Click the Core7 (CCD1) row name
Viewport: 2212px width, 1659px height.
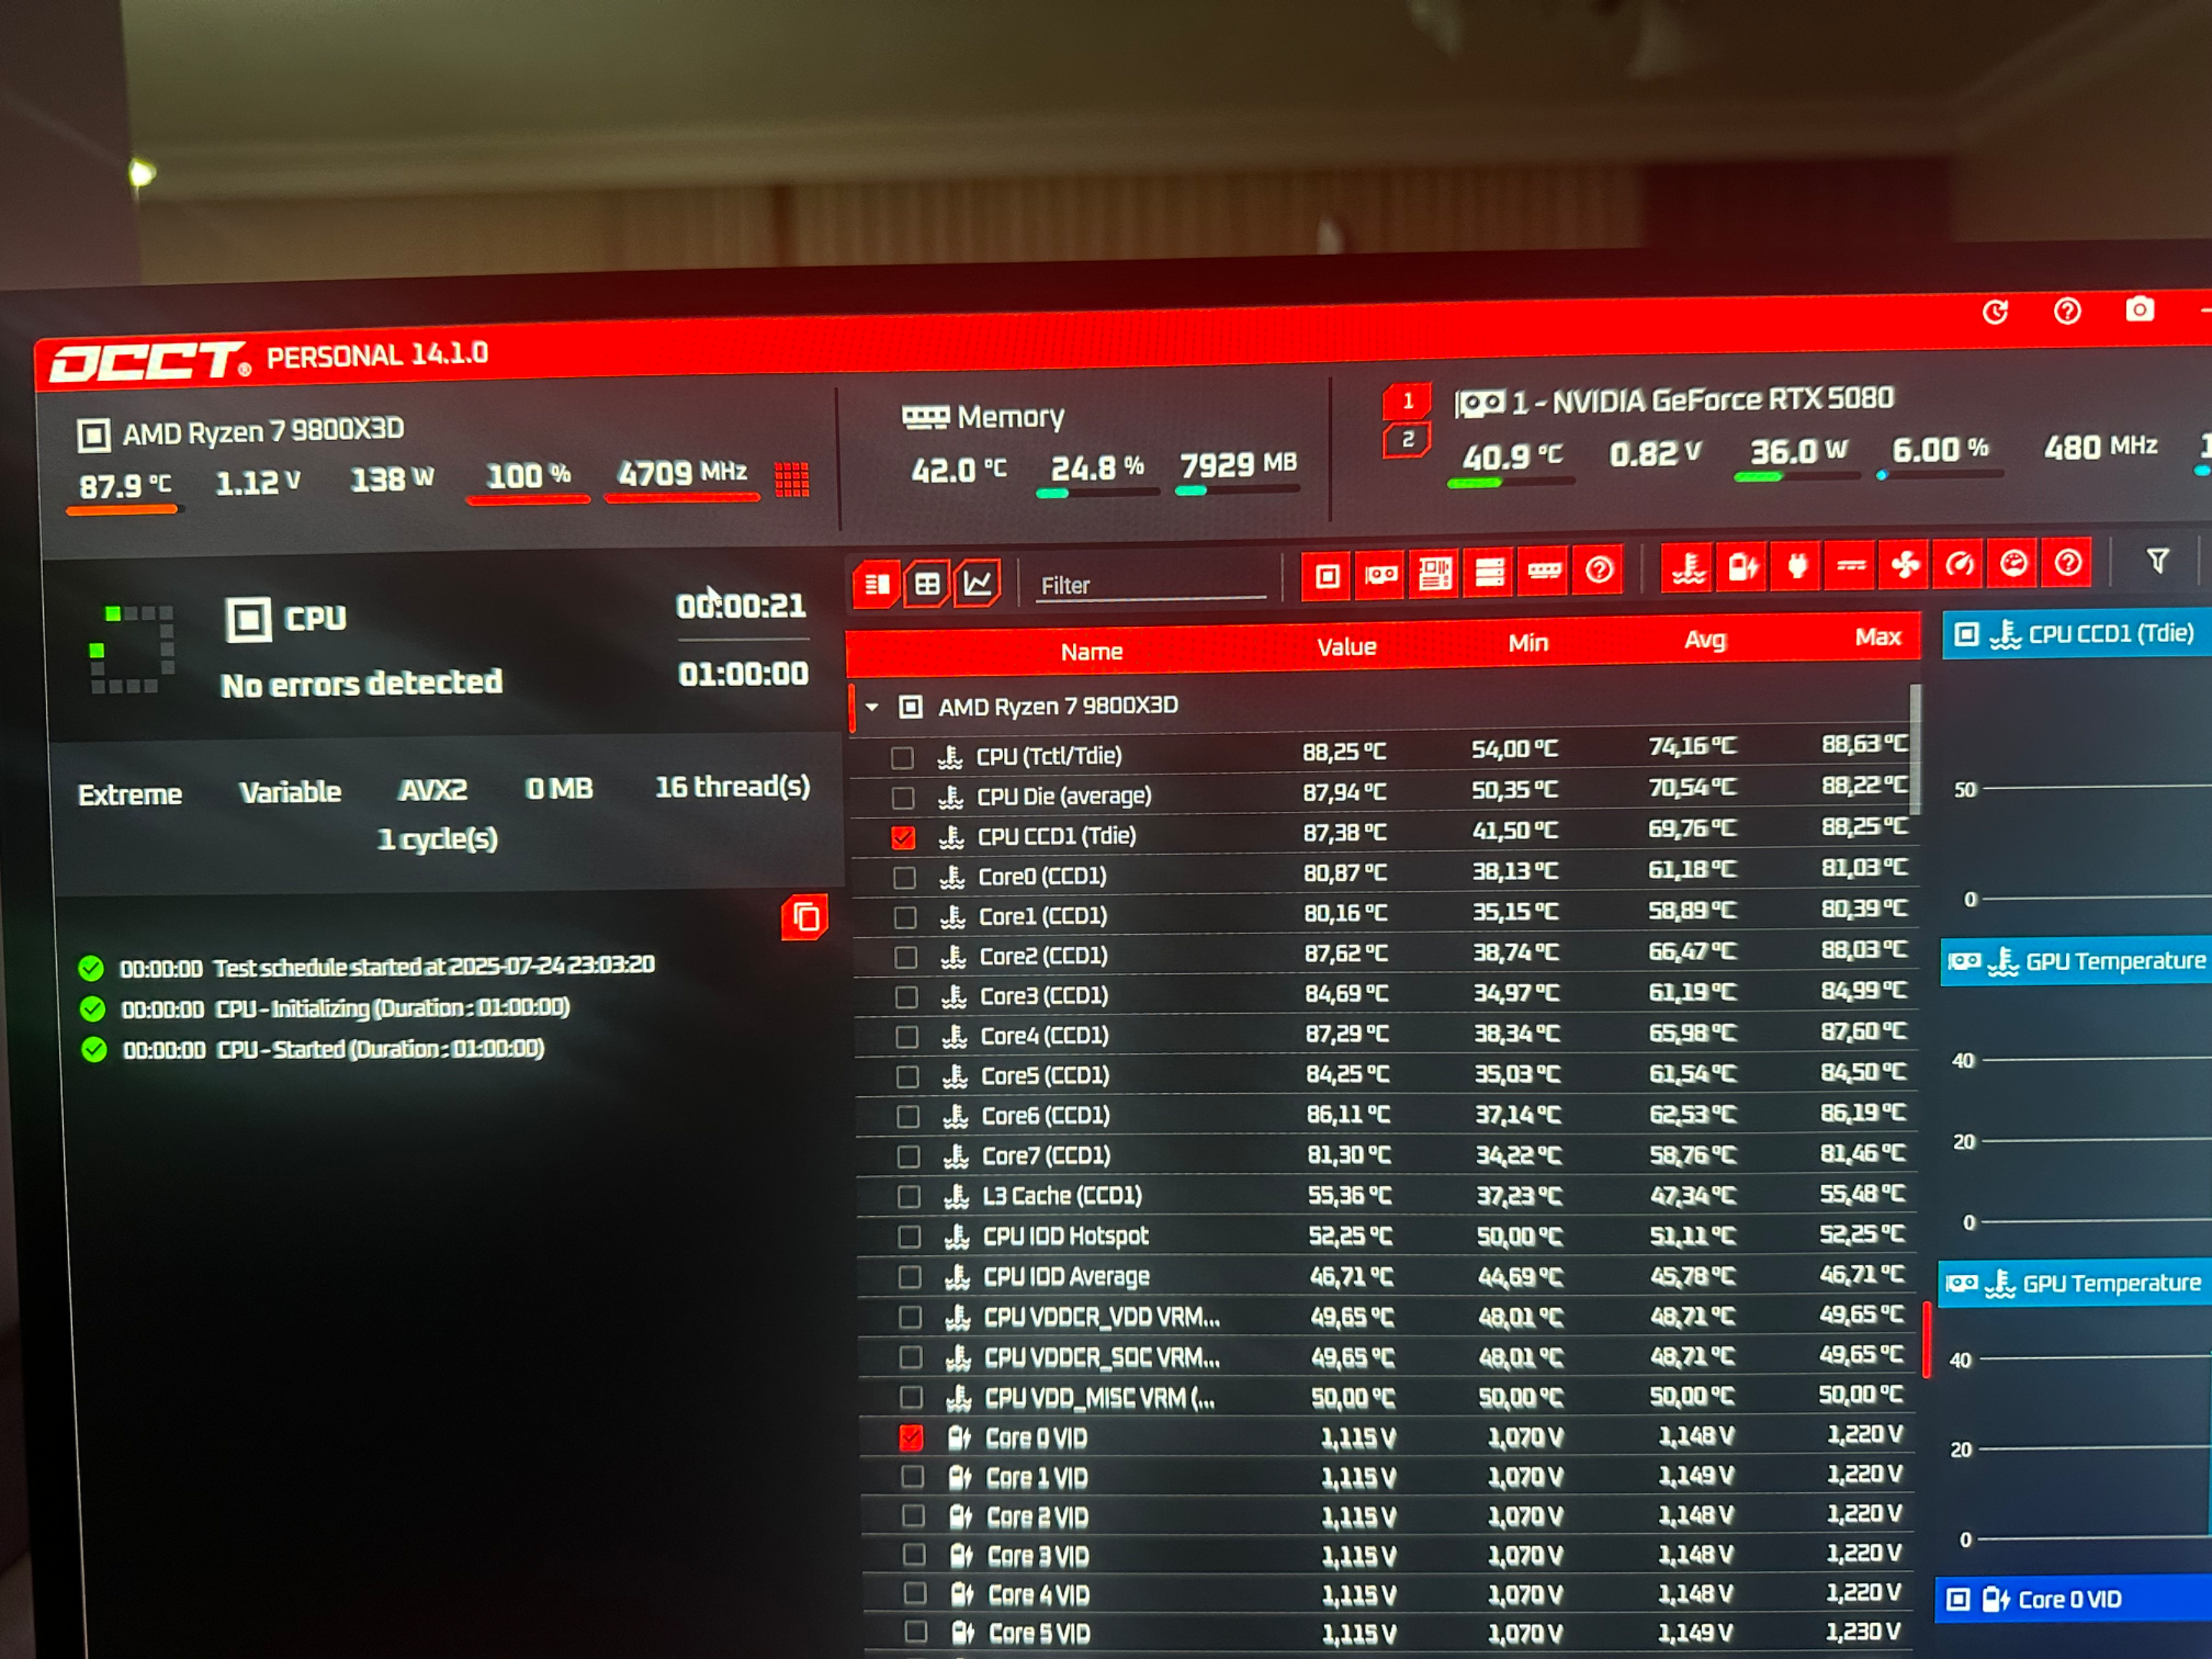(1046, 1156)
